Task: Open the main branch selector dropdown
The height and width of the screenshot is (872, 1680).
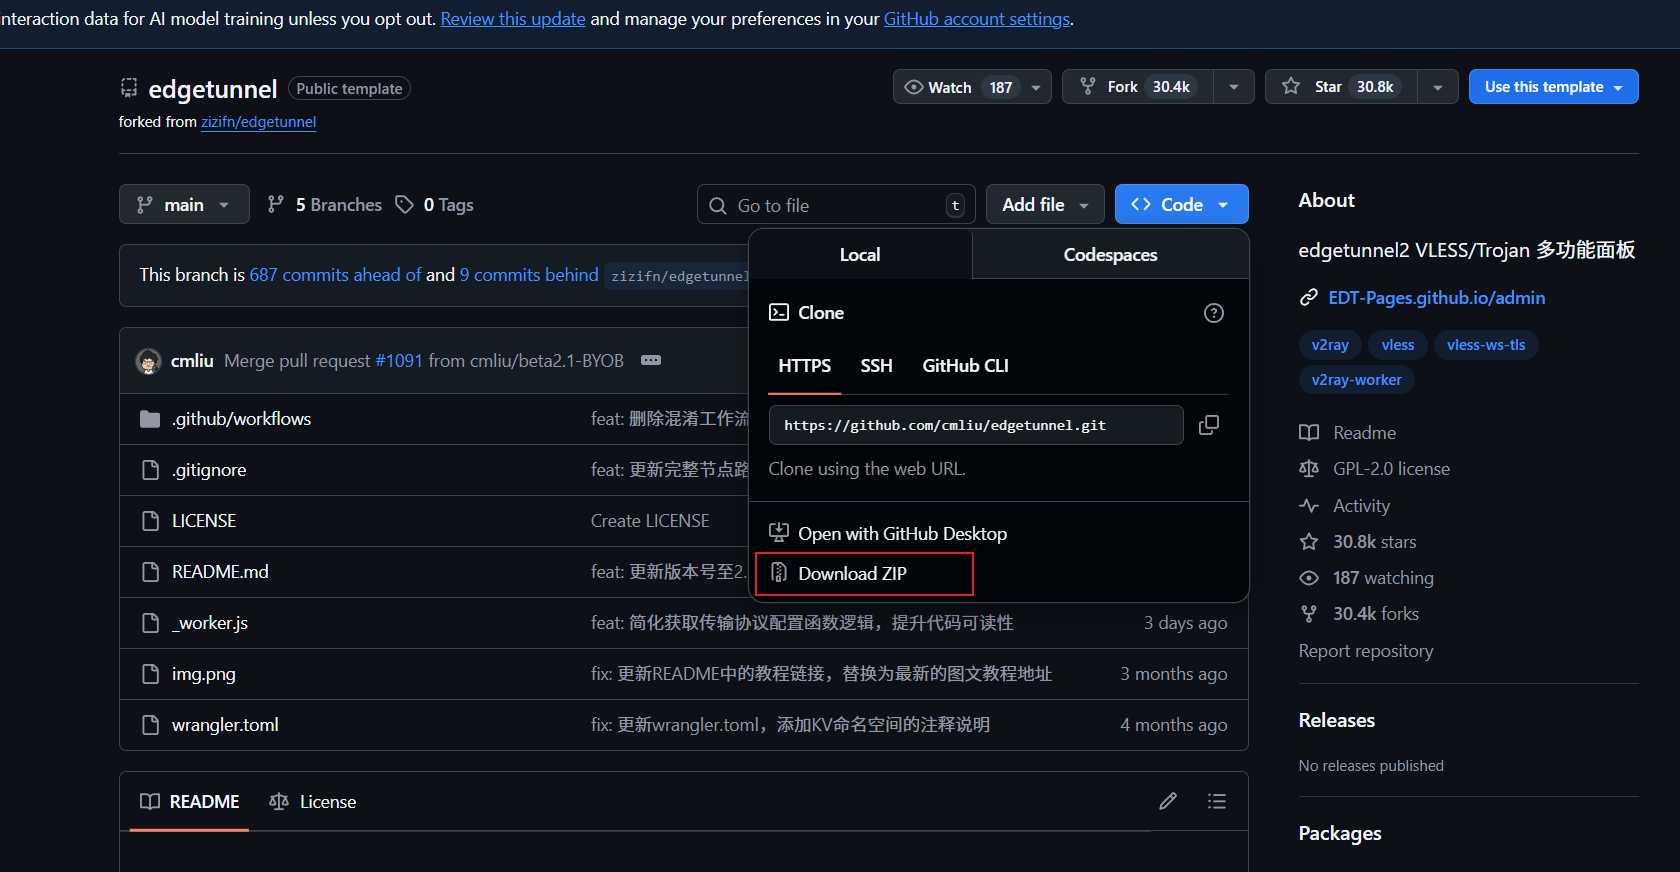Action: tap(184, 205)
